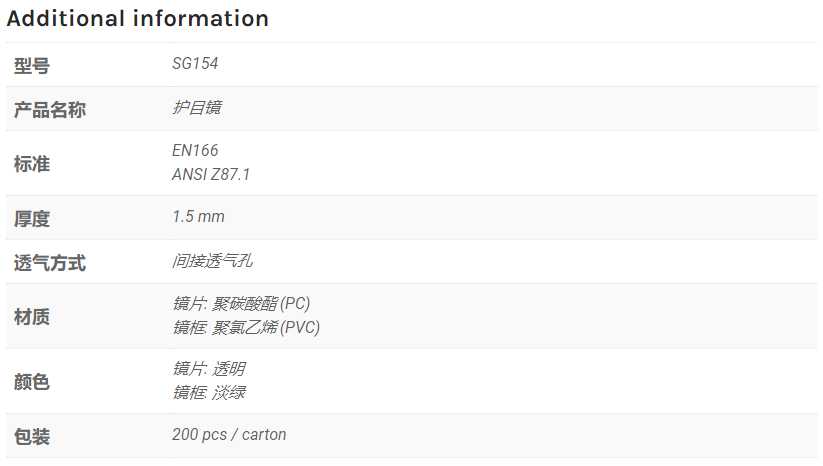Click the 型号 row label
The image size is (823, 466).
(x=31, y=66)
